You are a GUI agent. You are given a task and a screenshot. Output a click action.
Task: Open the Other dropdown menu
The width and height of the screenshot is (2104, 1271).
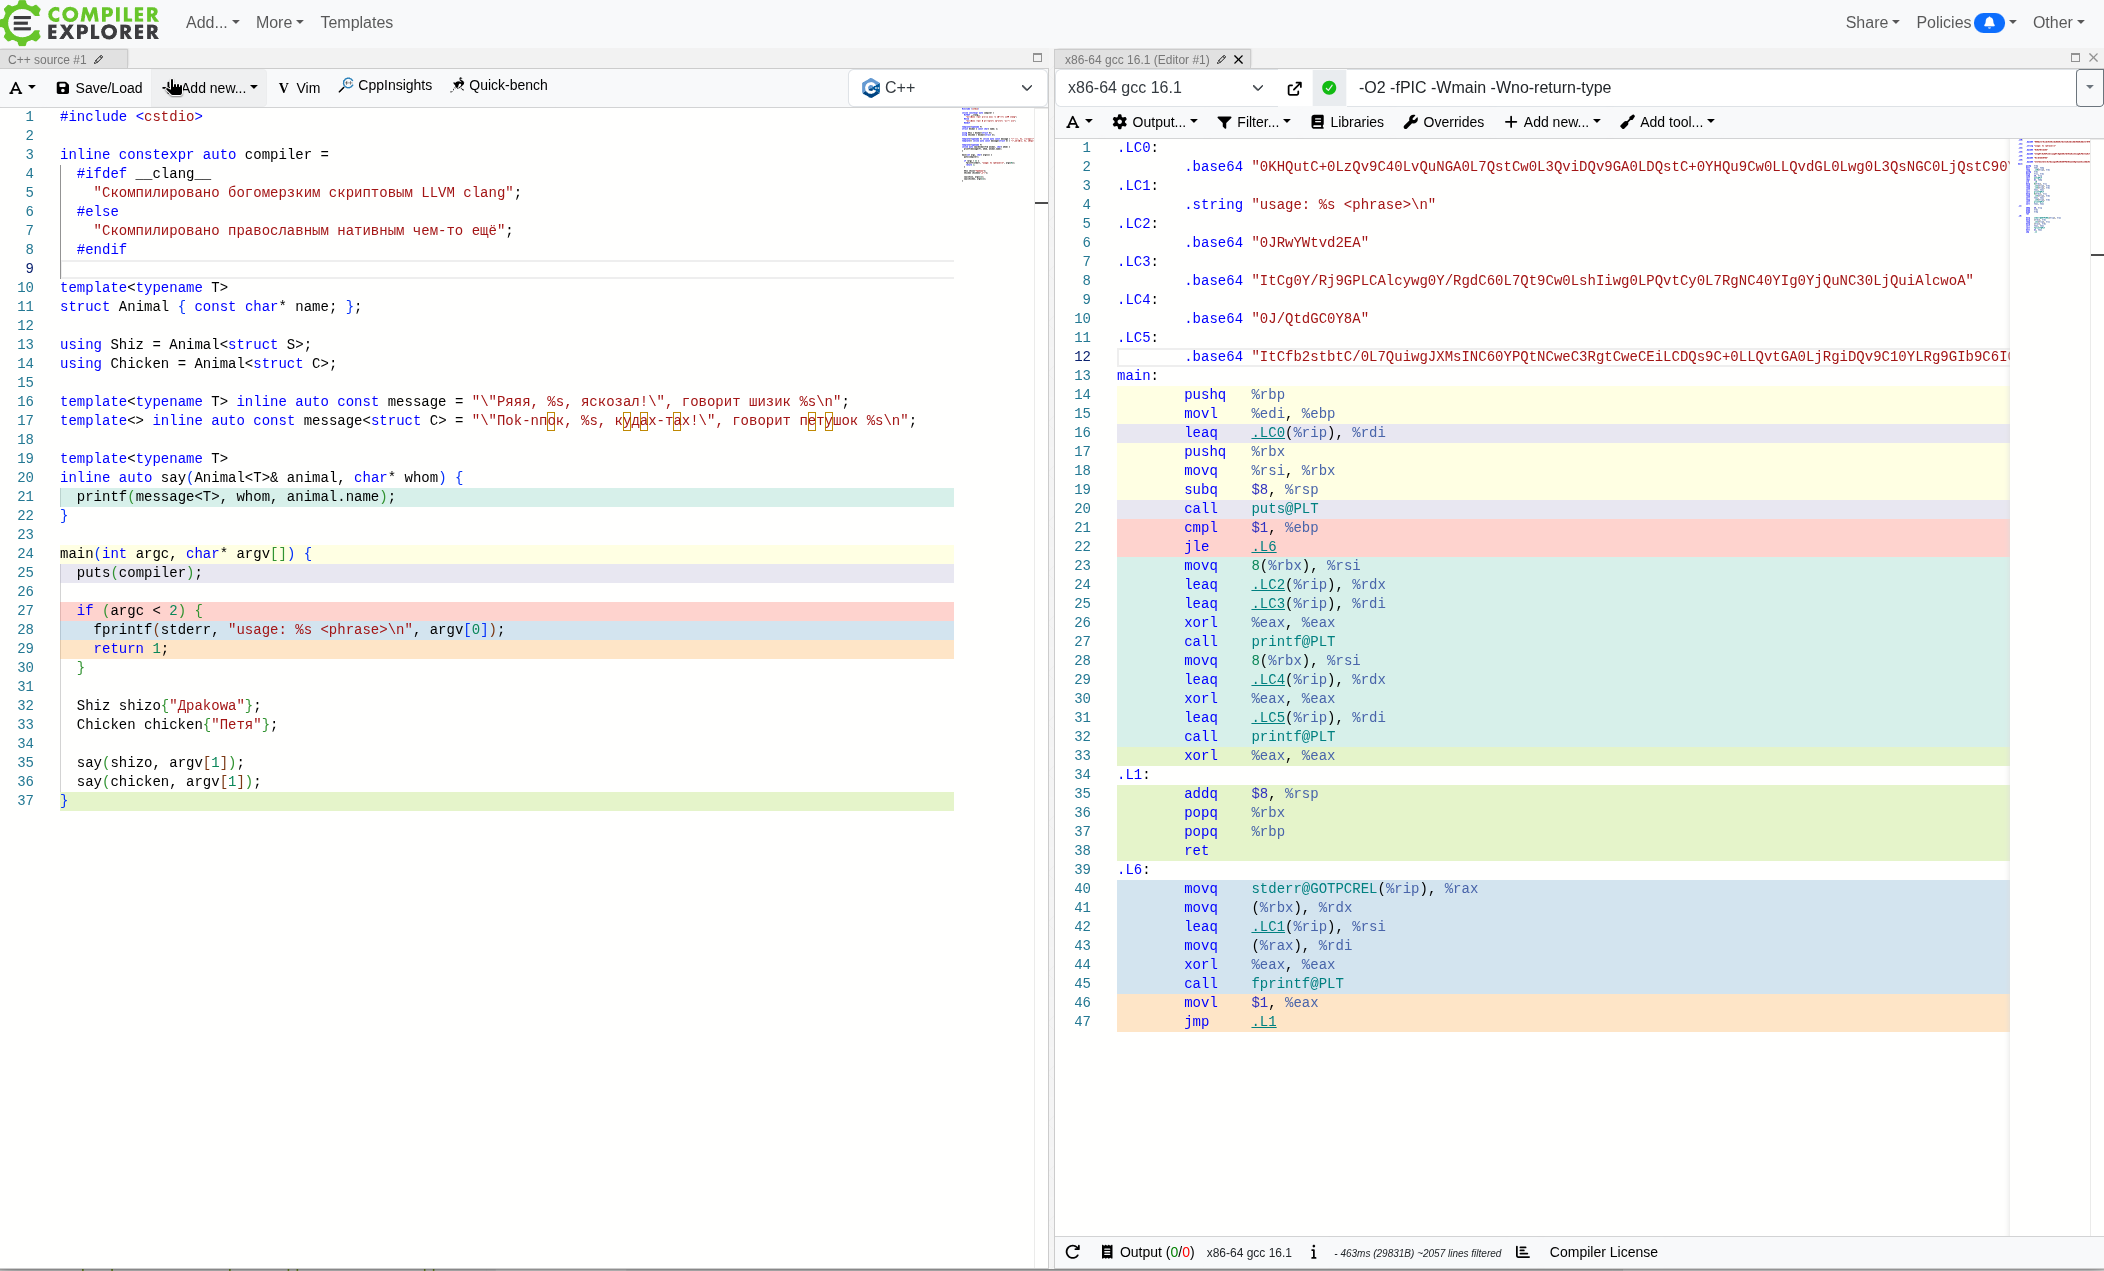click(2058, 22)
